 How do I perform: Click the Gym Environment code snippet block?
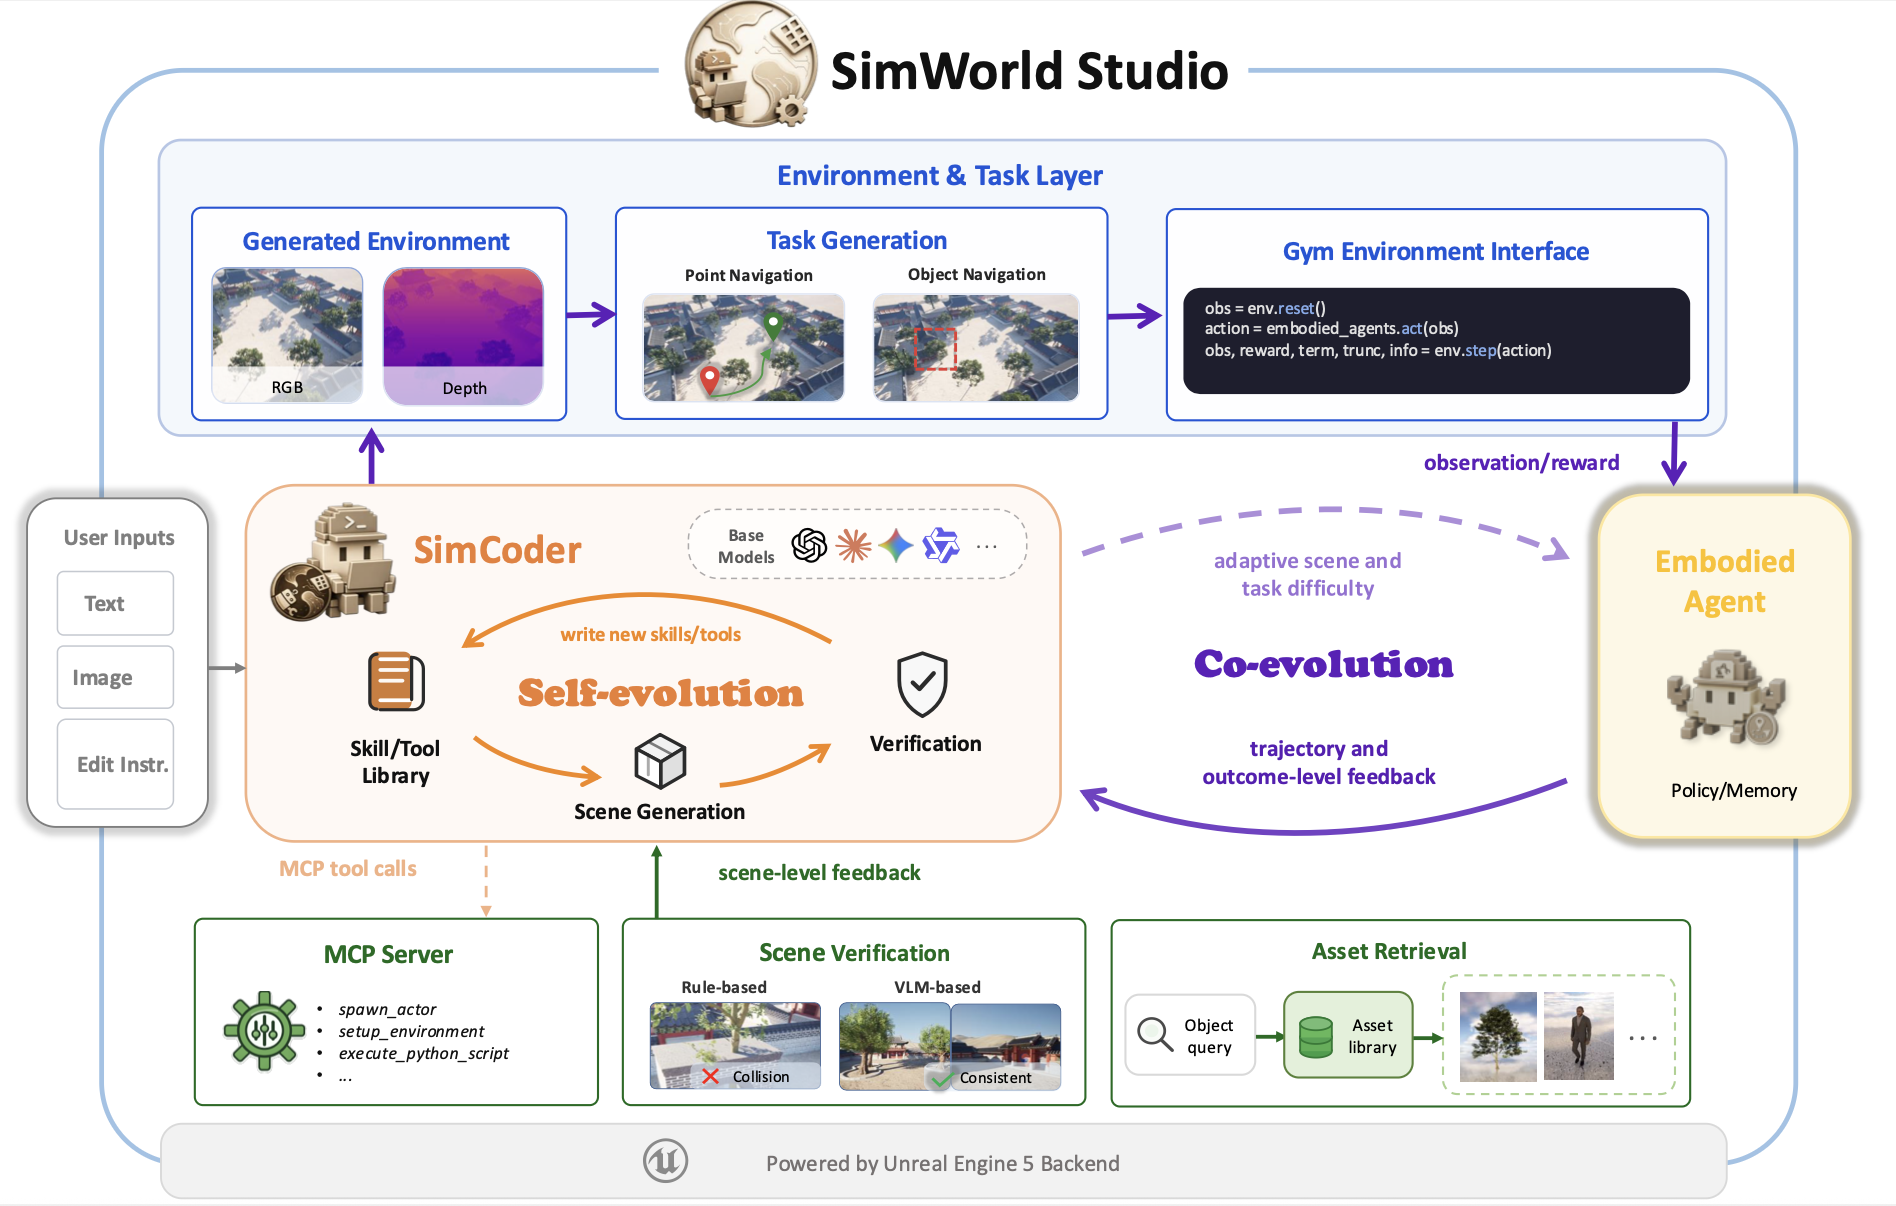1436,340
